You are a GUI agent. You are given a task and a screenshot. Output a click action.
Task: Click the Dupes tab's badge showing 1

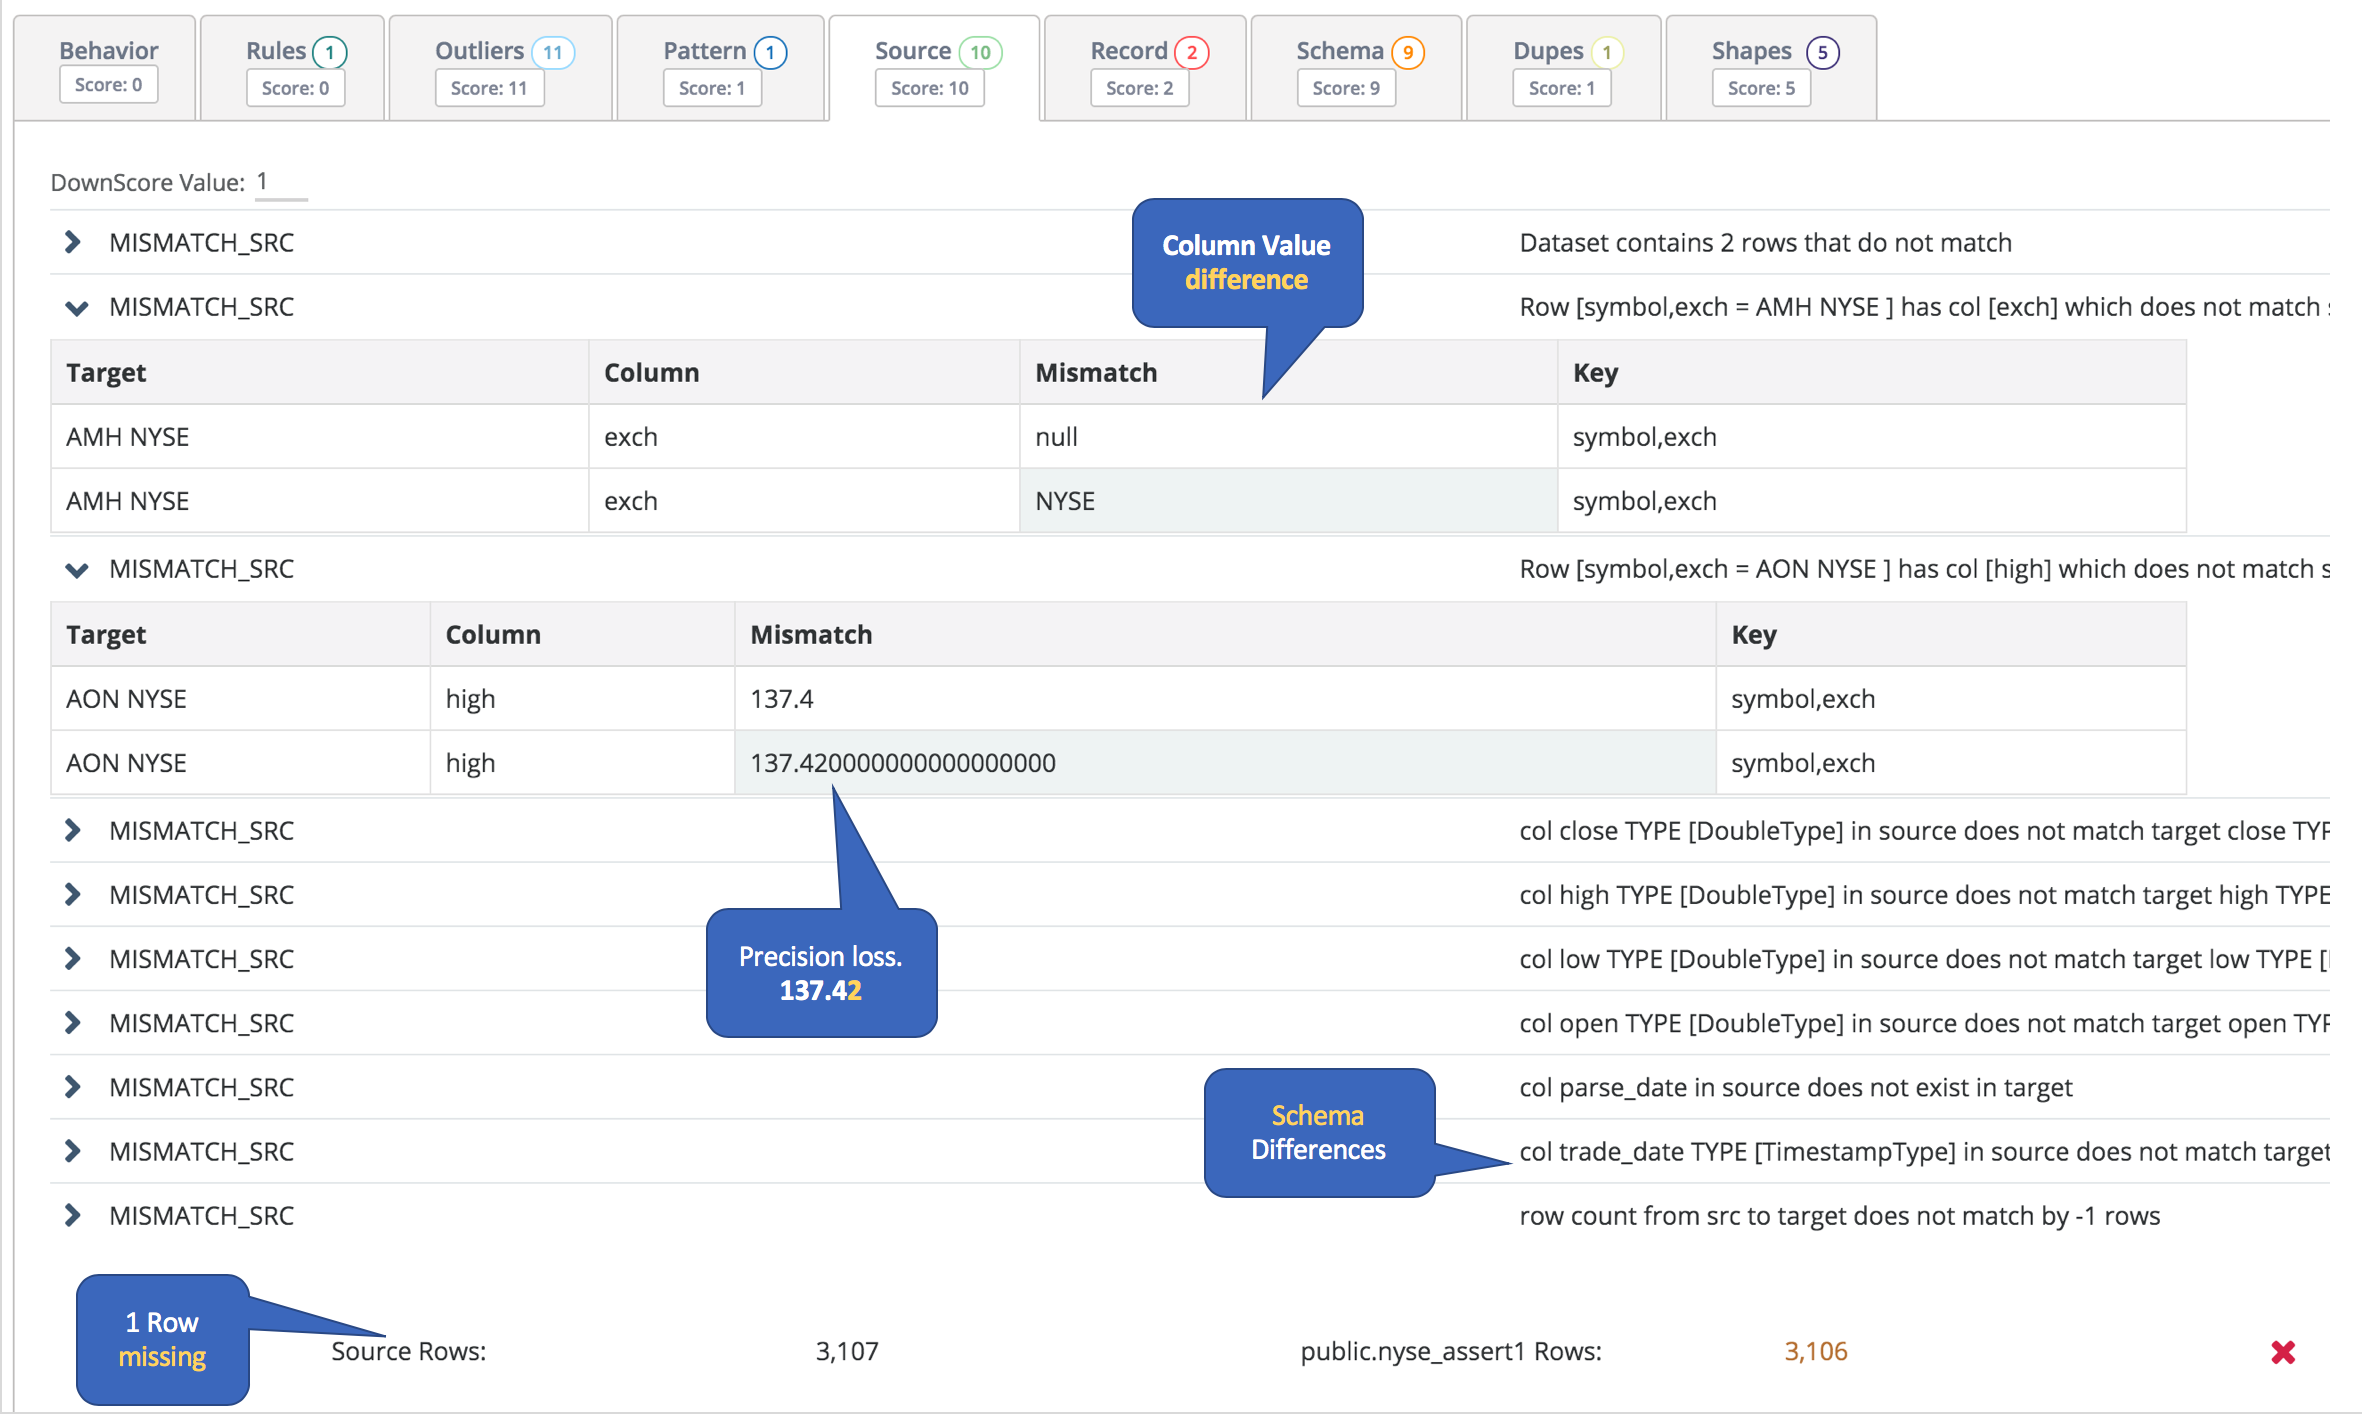pyautogui.click(x=1606, y=52)
